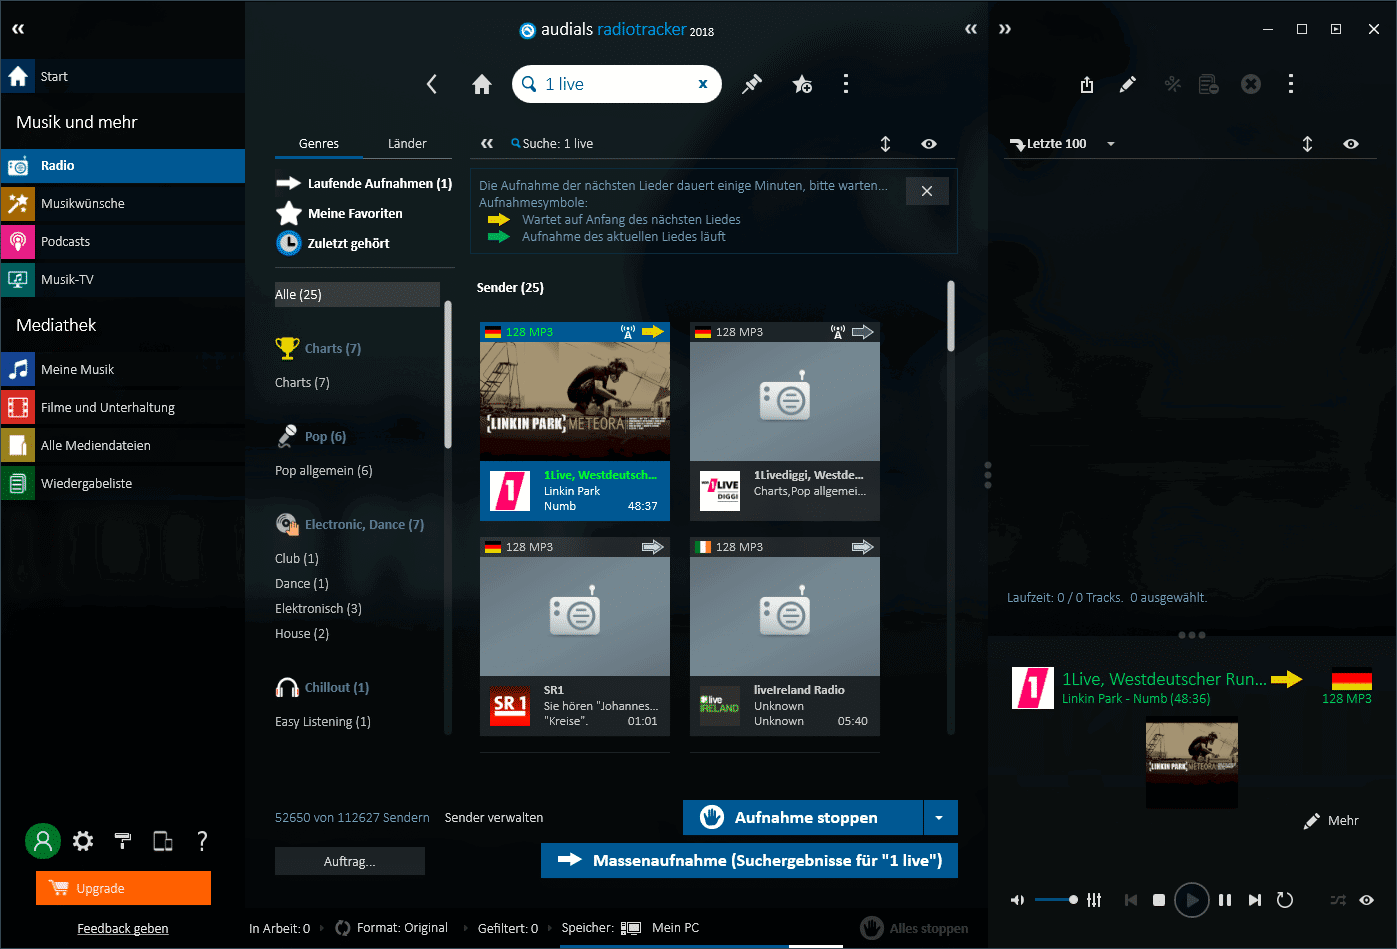Open Alle Mediendateien
Image resolution: width=1397 pixels, height=949 pixels.
pyautogui.click(x=122, y=445)
